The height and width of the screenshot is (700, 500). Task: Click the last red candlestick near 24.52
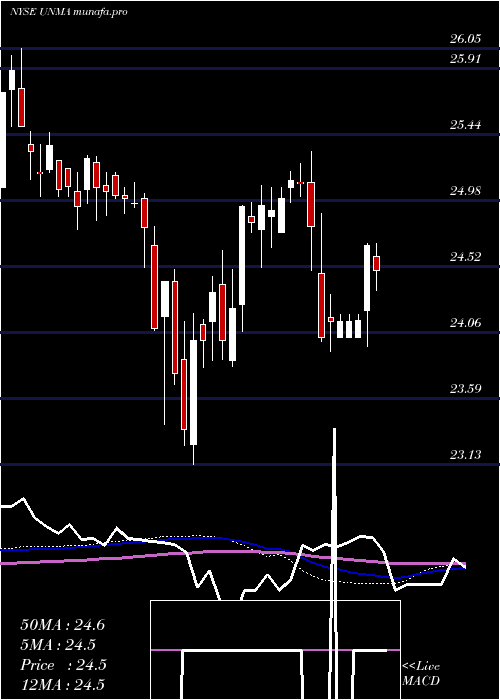coord(376,263)
